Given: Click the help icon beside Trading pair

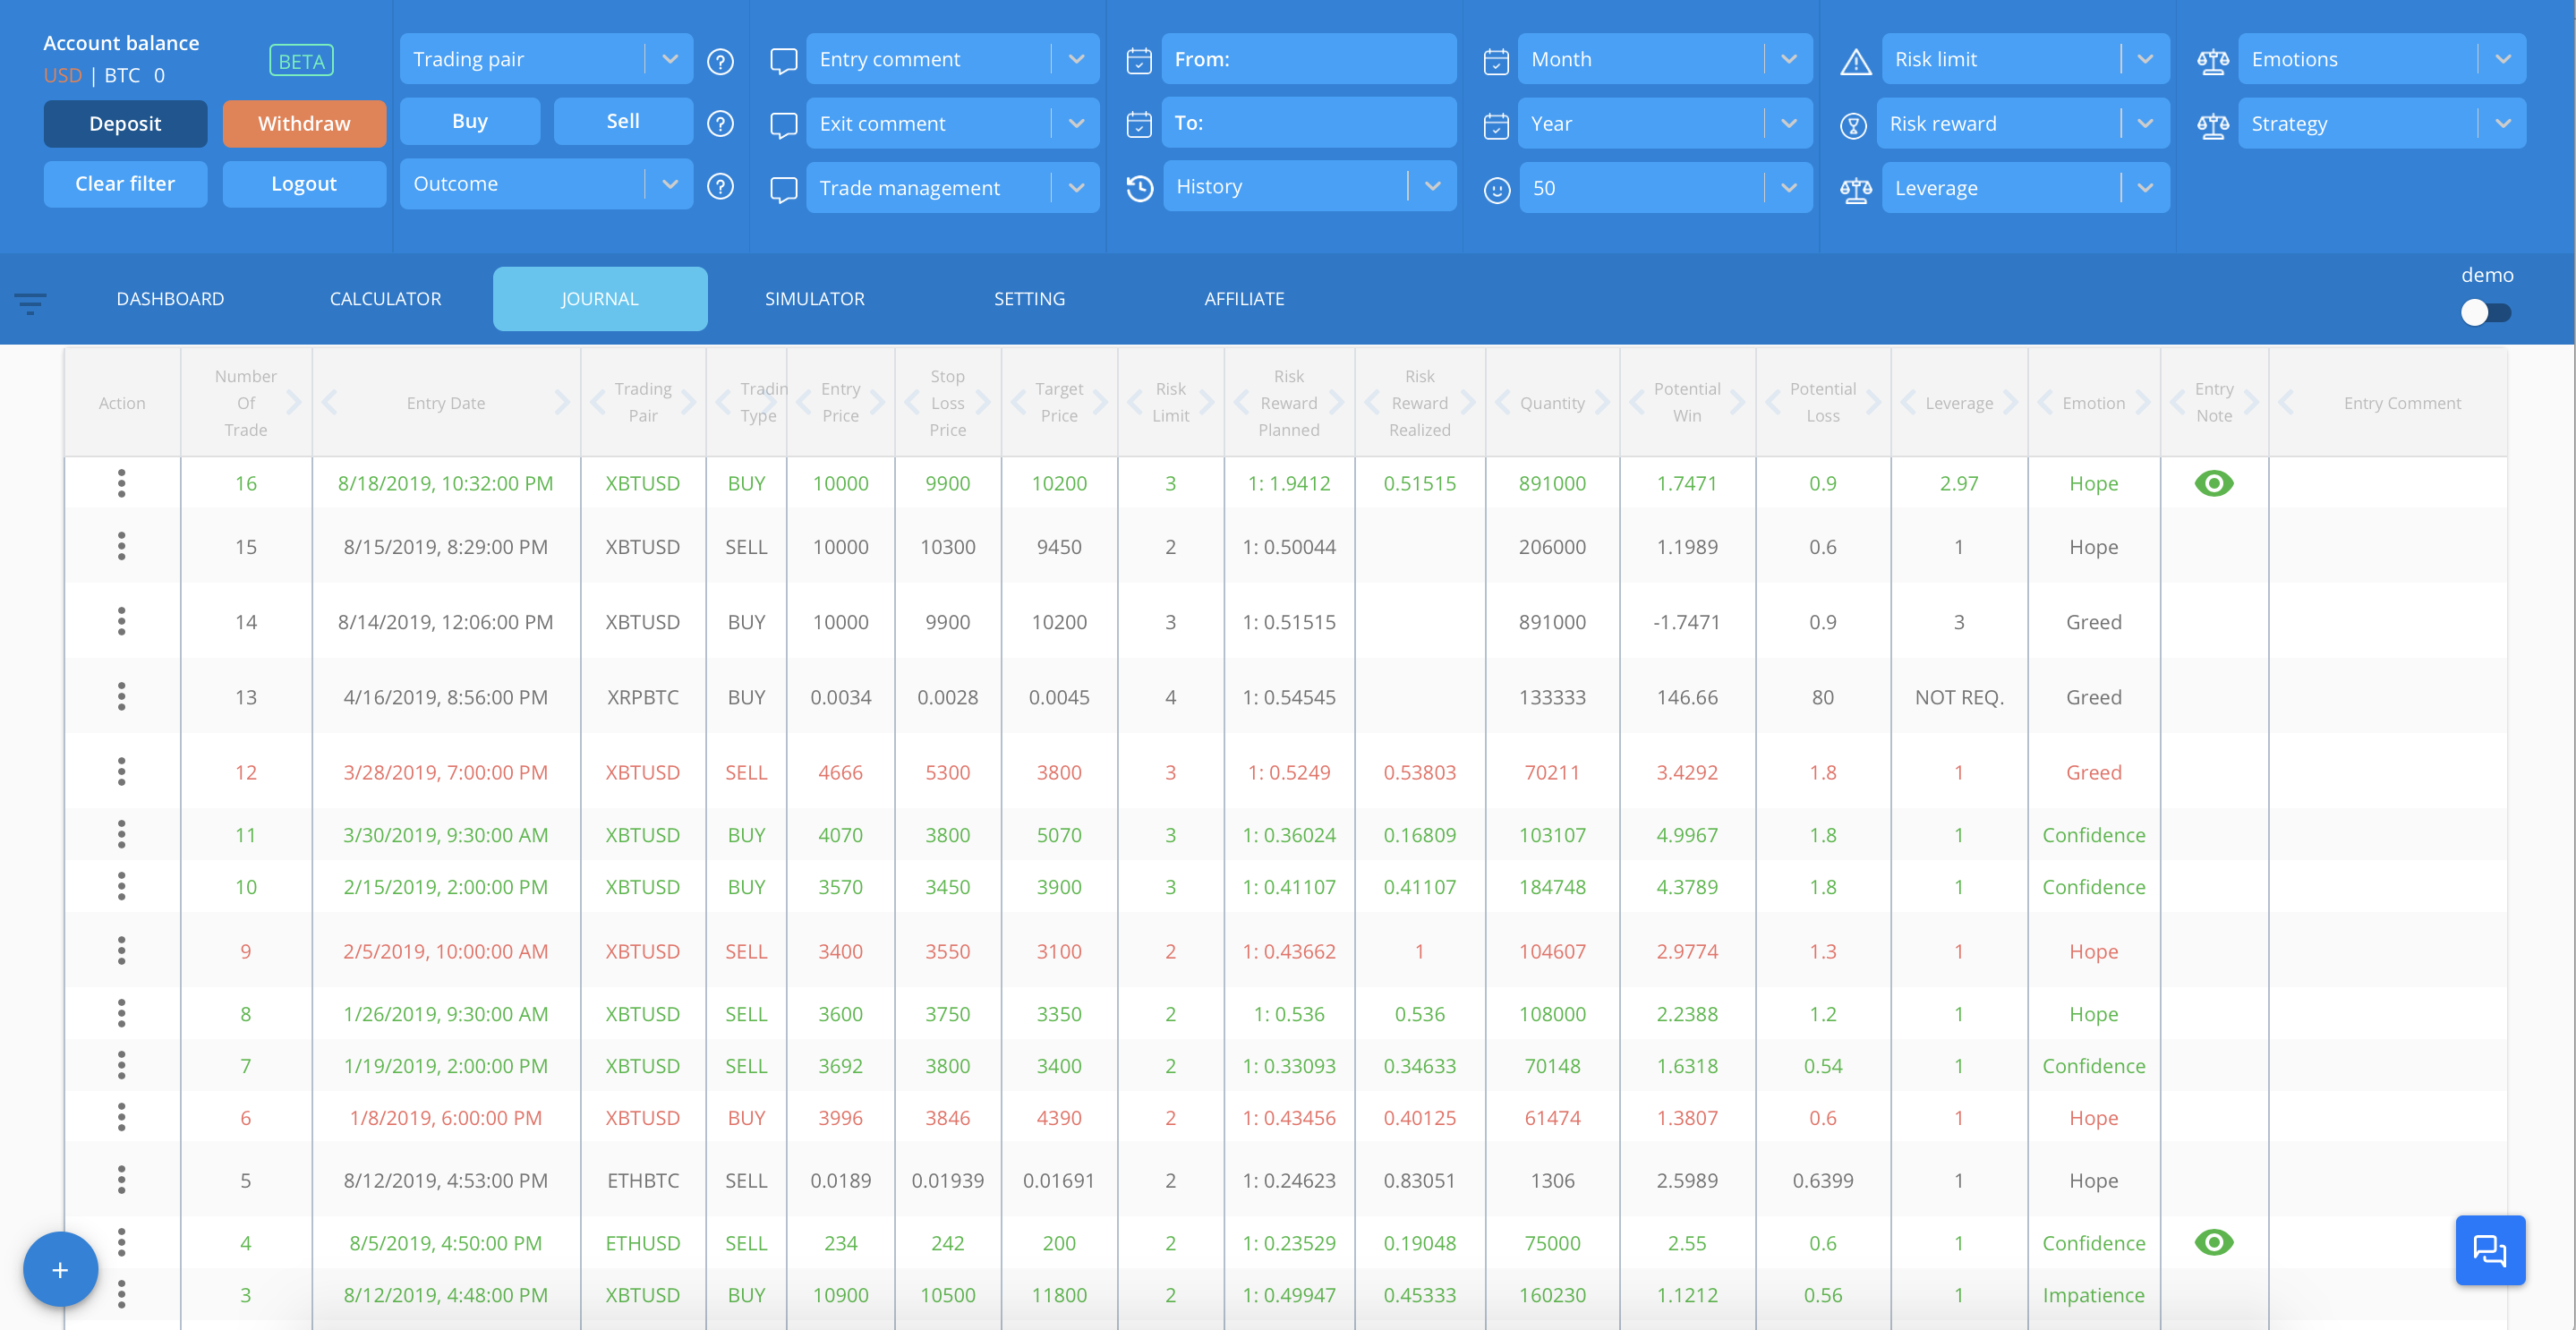Looking at the screenshot, I should pyautogui.click(x=720, y=61).
